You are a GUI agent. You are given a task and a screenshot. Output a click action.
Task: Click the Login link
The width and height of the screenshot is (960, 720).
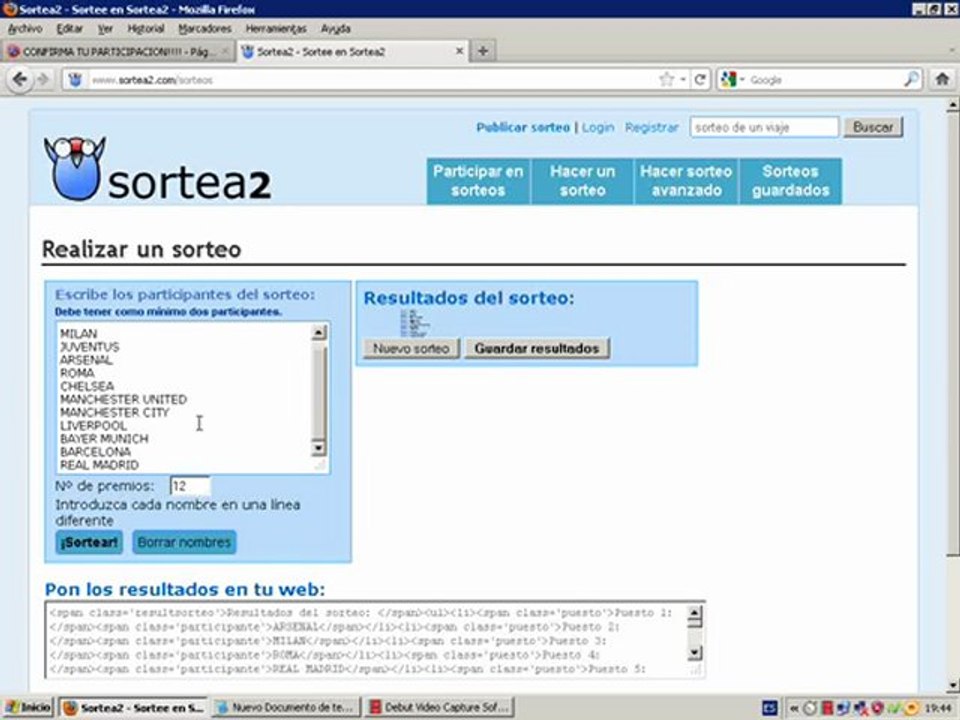click(x=598, y=127)
